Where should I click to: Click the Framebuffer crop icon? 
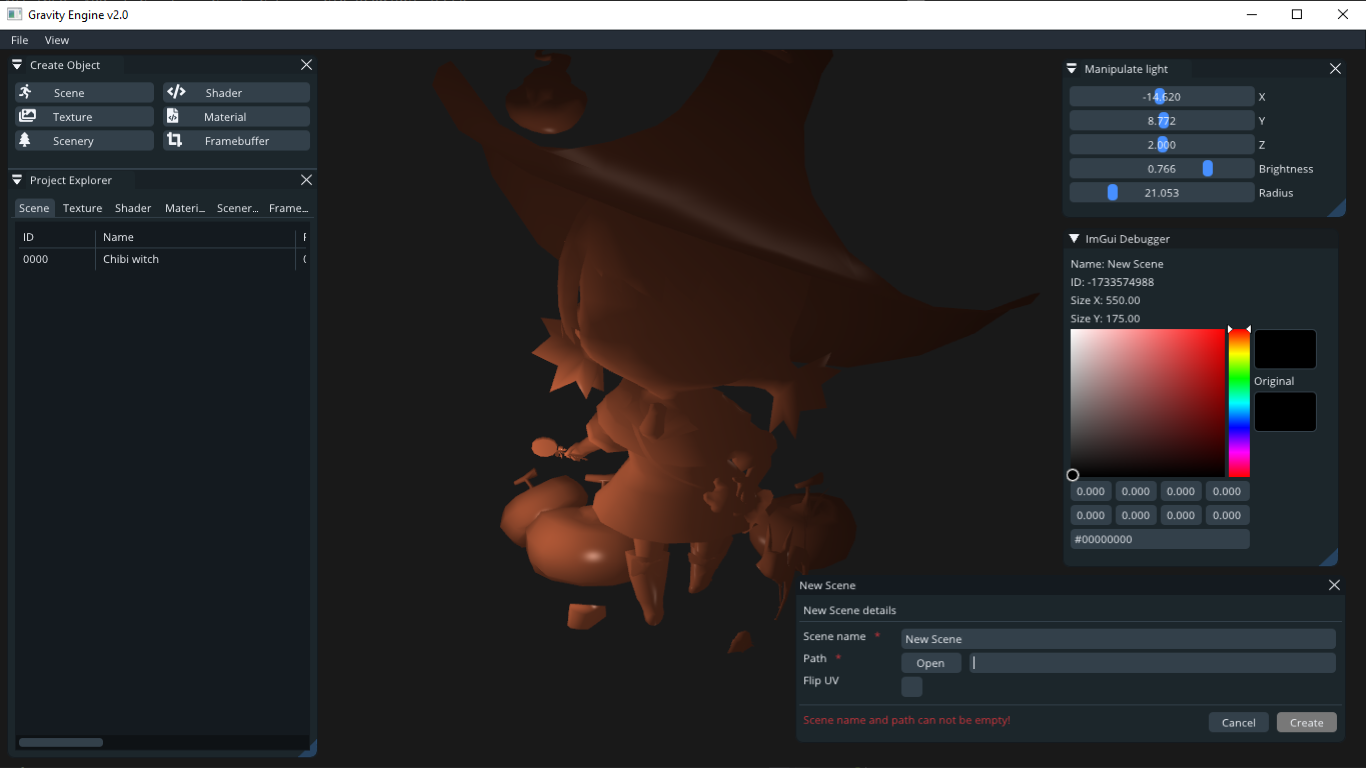[174, 140]
